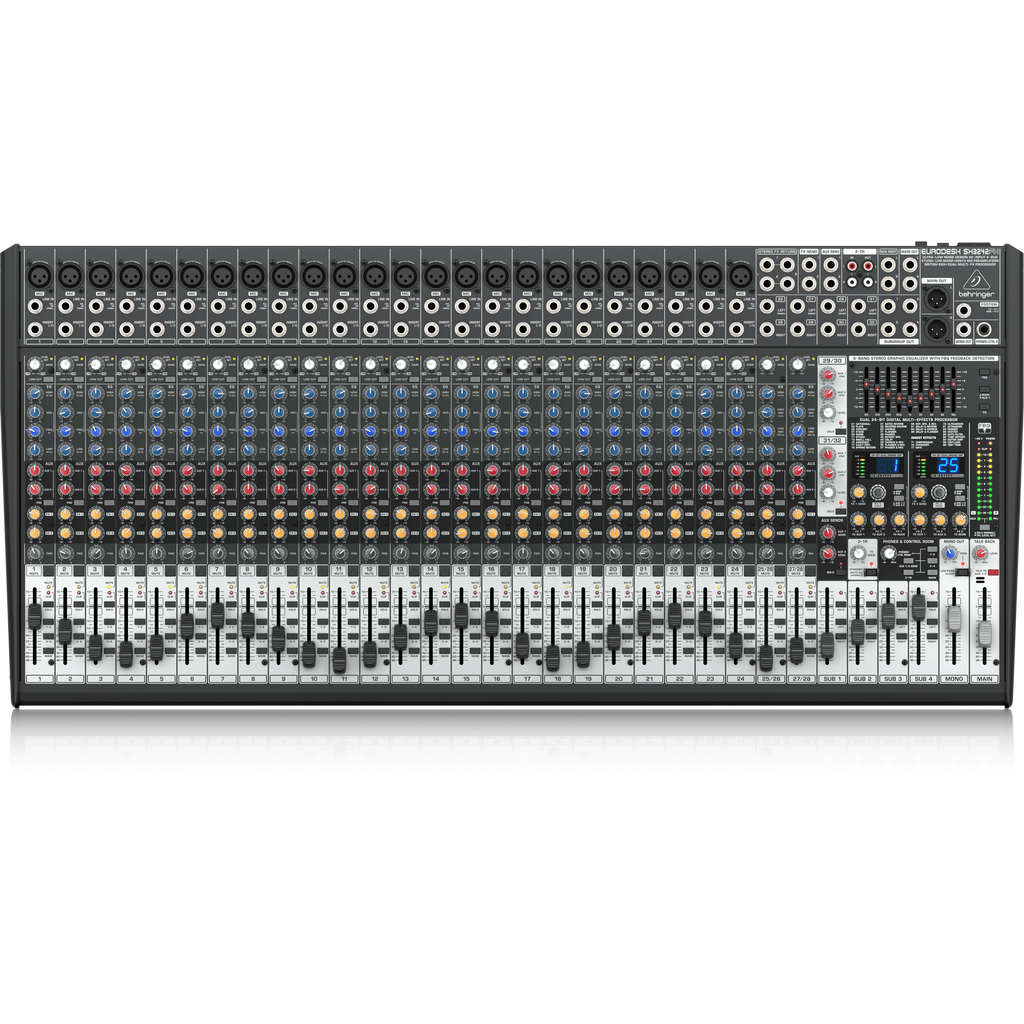Screen dimensions: 1024x1024
Task: Click the FX 1 Send orange knob
Action: [x=859, y=492]
